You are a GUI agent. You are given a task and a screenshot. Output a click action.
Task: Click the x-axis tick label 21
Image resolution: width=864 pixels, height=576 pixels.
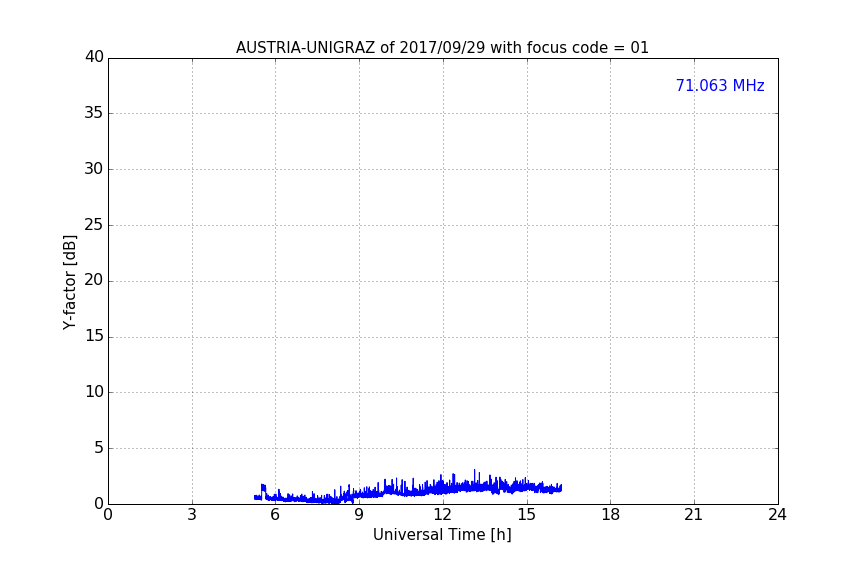[694, 515]
